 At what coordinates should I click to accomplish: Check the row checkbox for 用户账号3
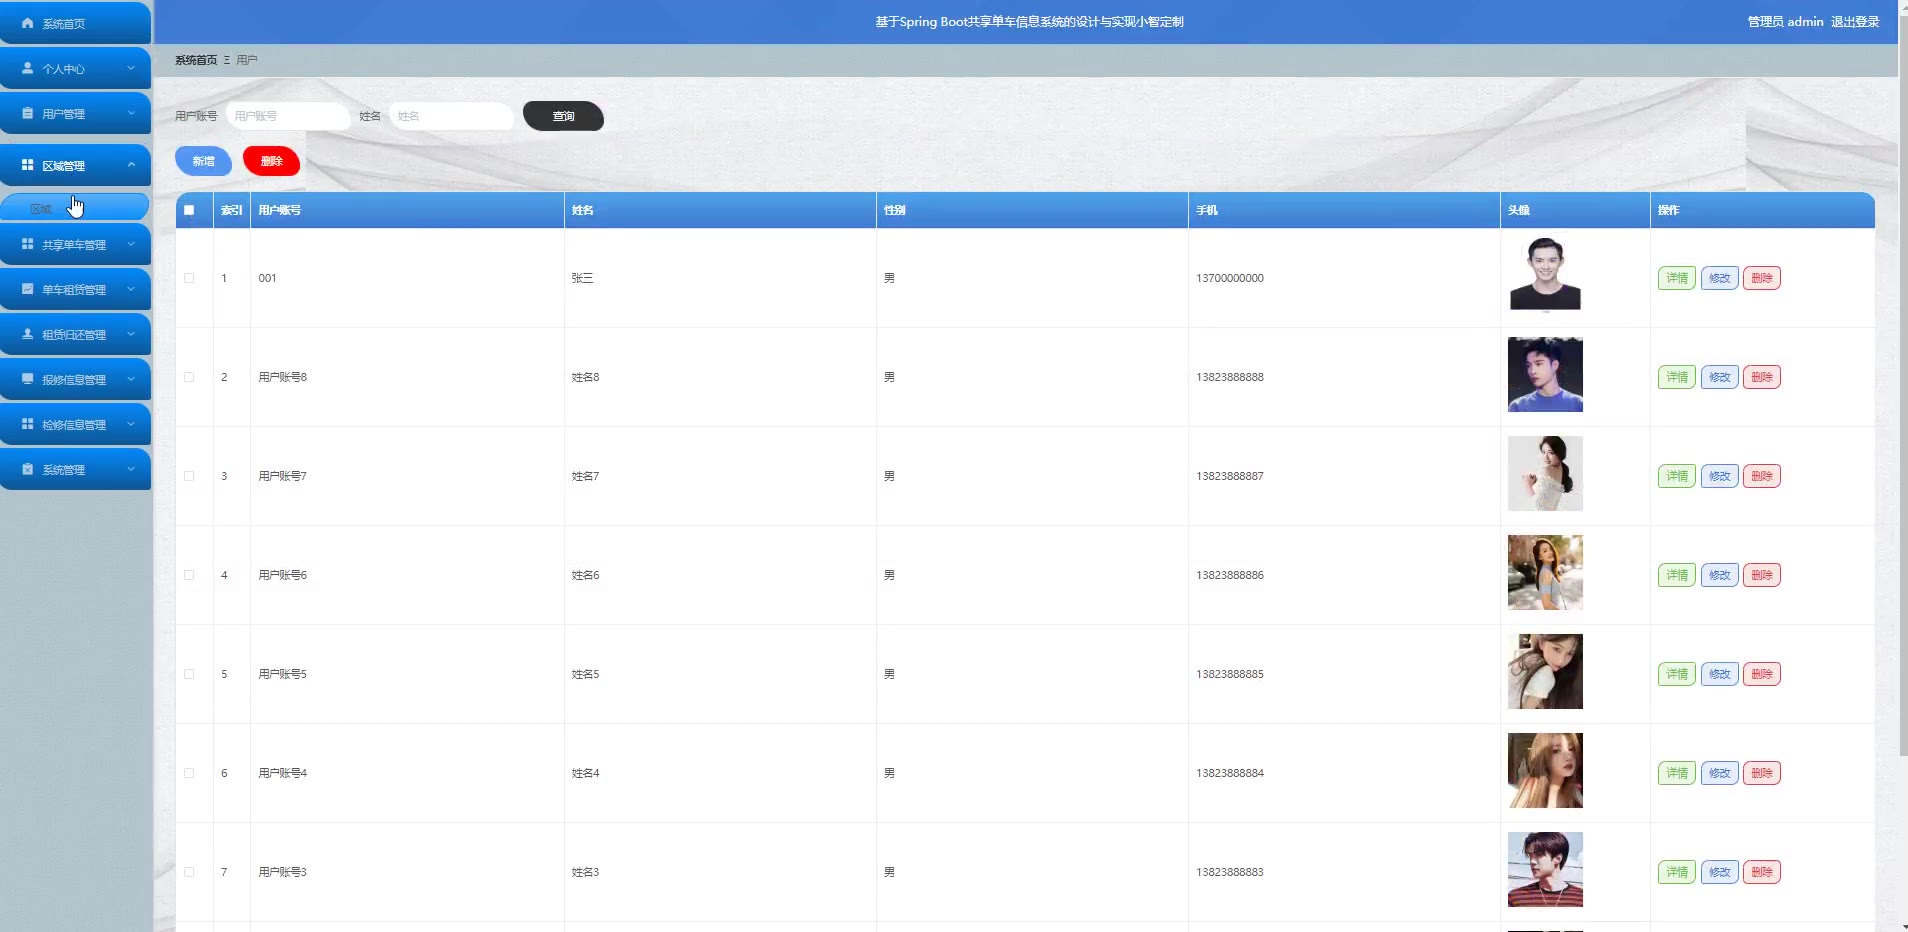pyautogui.click(x=189, y=872)
